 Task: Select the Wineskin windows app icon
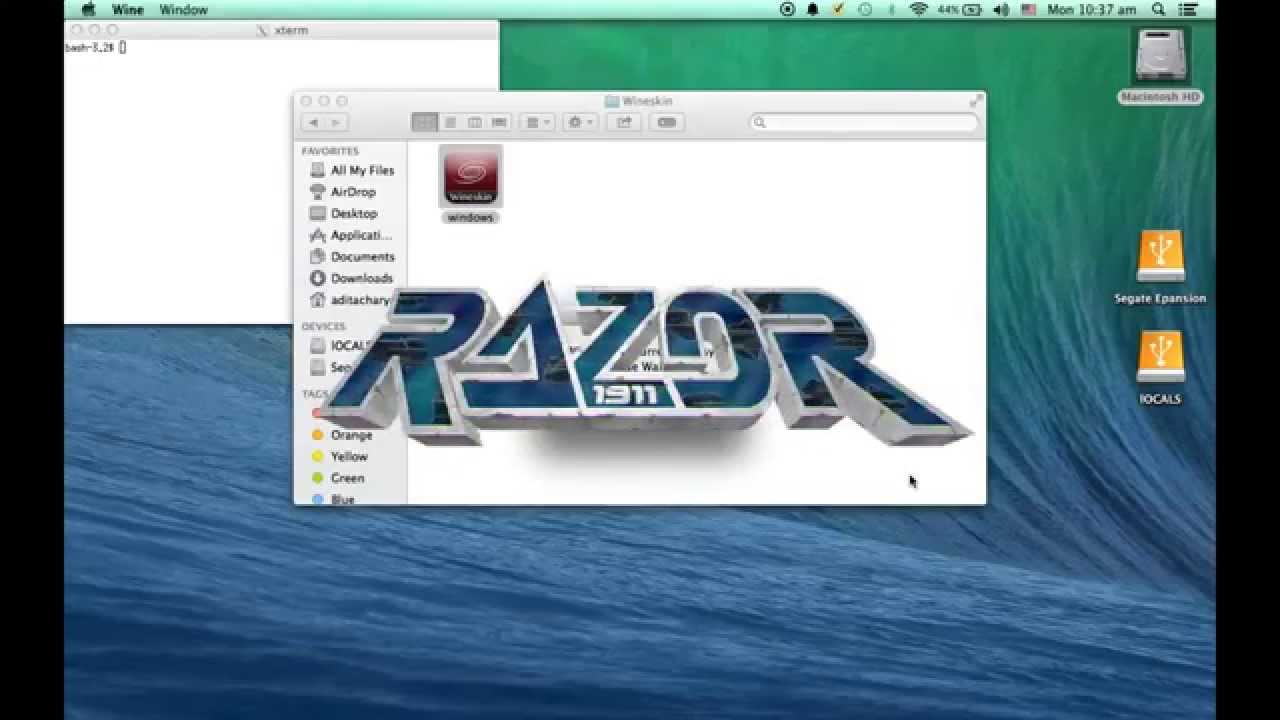point(471,176)
